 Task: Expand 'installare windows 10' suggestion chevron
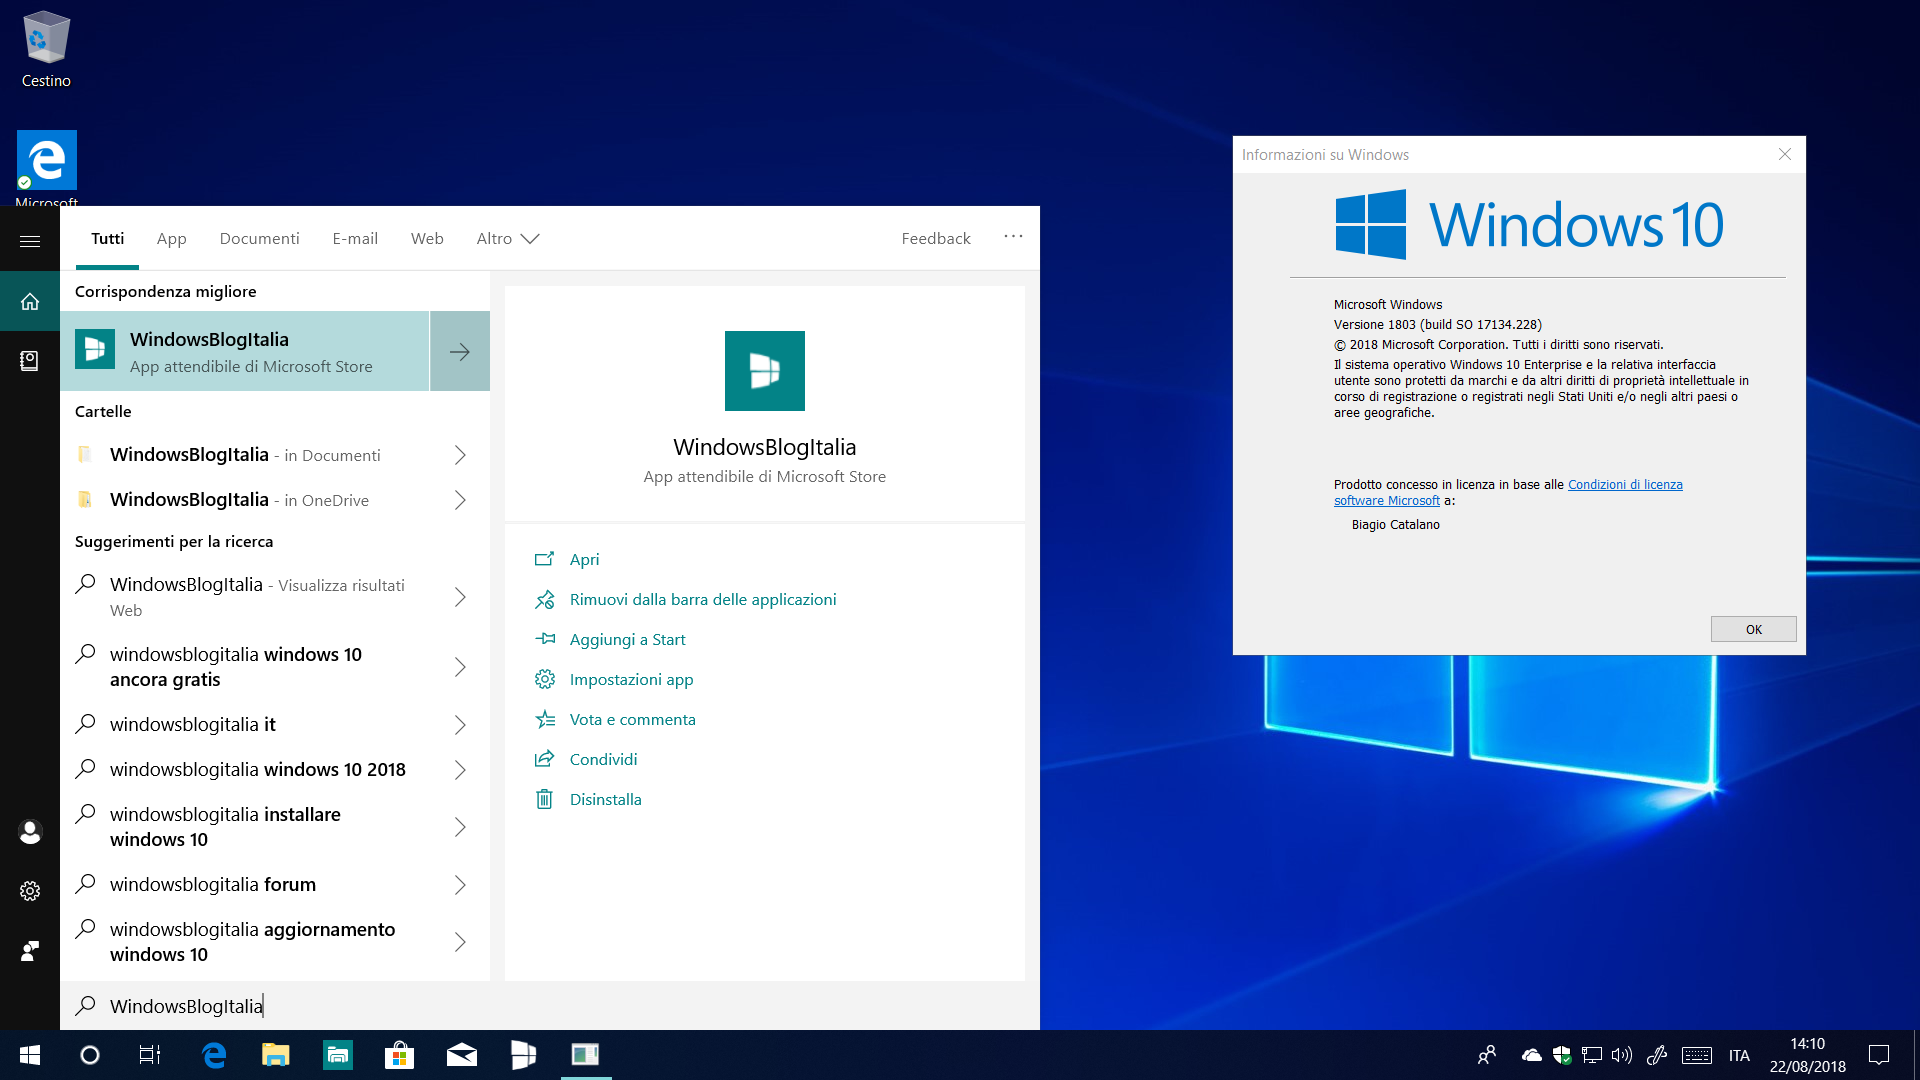(x=460, y=827)
